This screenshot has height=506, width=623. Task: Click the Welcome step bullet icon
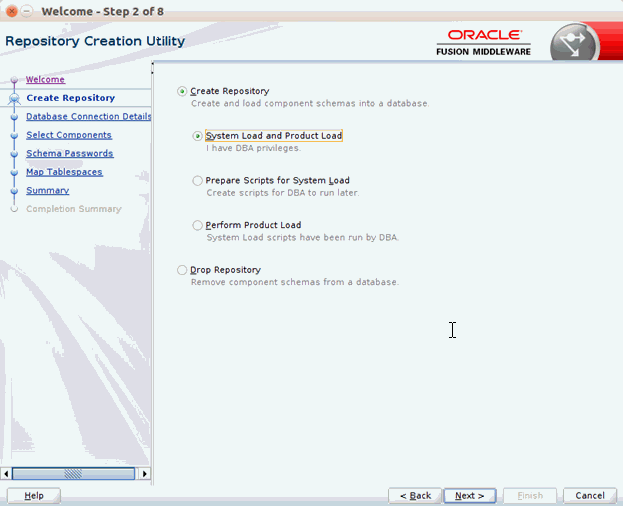[14, 80]
